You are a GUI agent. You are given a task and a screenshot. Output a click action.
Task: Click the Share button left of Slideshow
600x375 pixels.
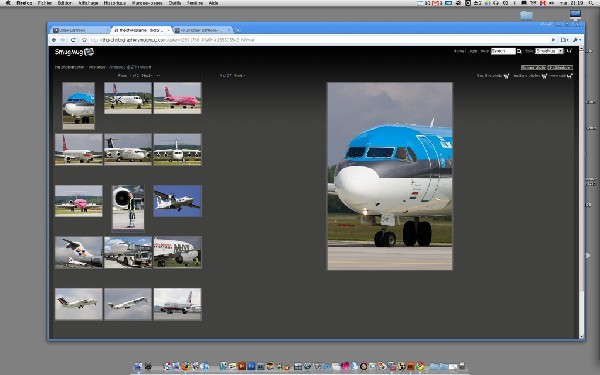click(x=533, y=67)
